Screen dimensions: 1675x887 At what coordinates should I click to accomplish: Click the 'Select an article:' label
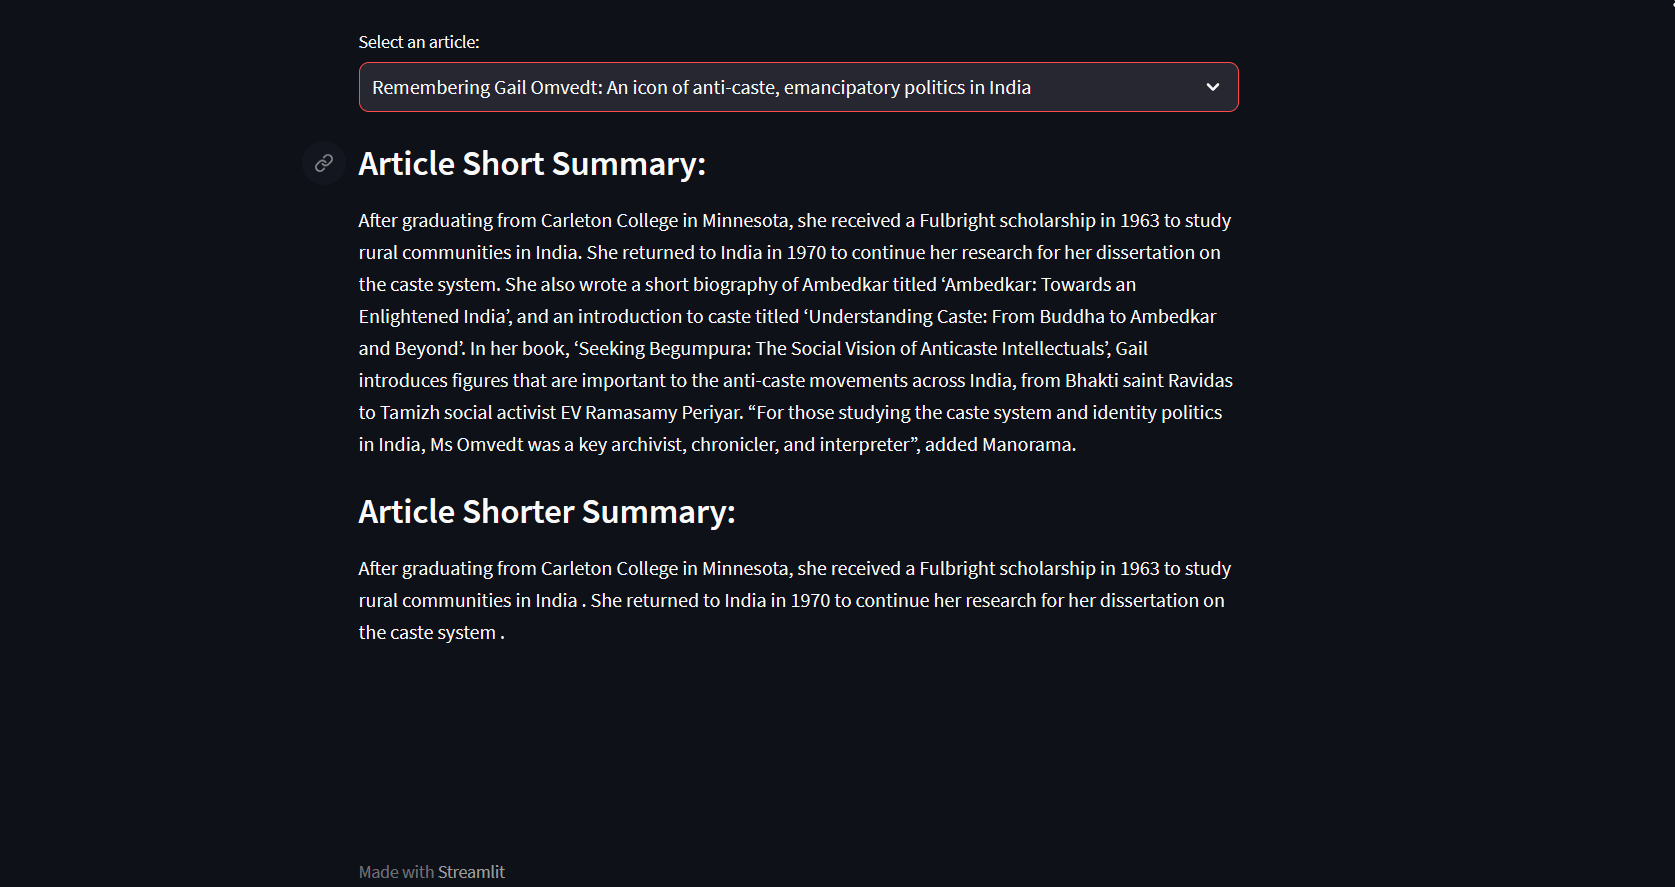(x=419, y=42)
